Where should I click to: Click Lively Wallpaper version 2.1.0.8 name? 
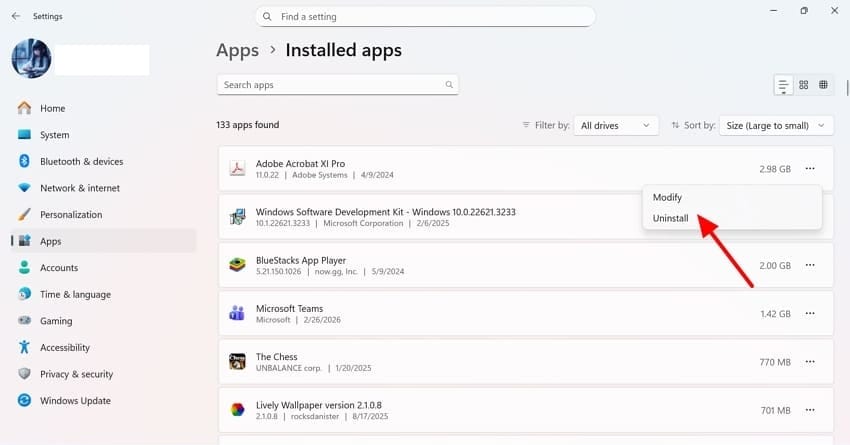319,405
